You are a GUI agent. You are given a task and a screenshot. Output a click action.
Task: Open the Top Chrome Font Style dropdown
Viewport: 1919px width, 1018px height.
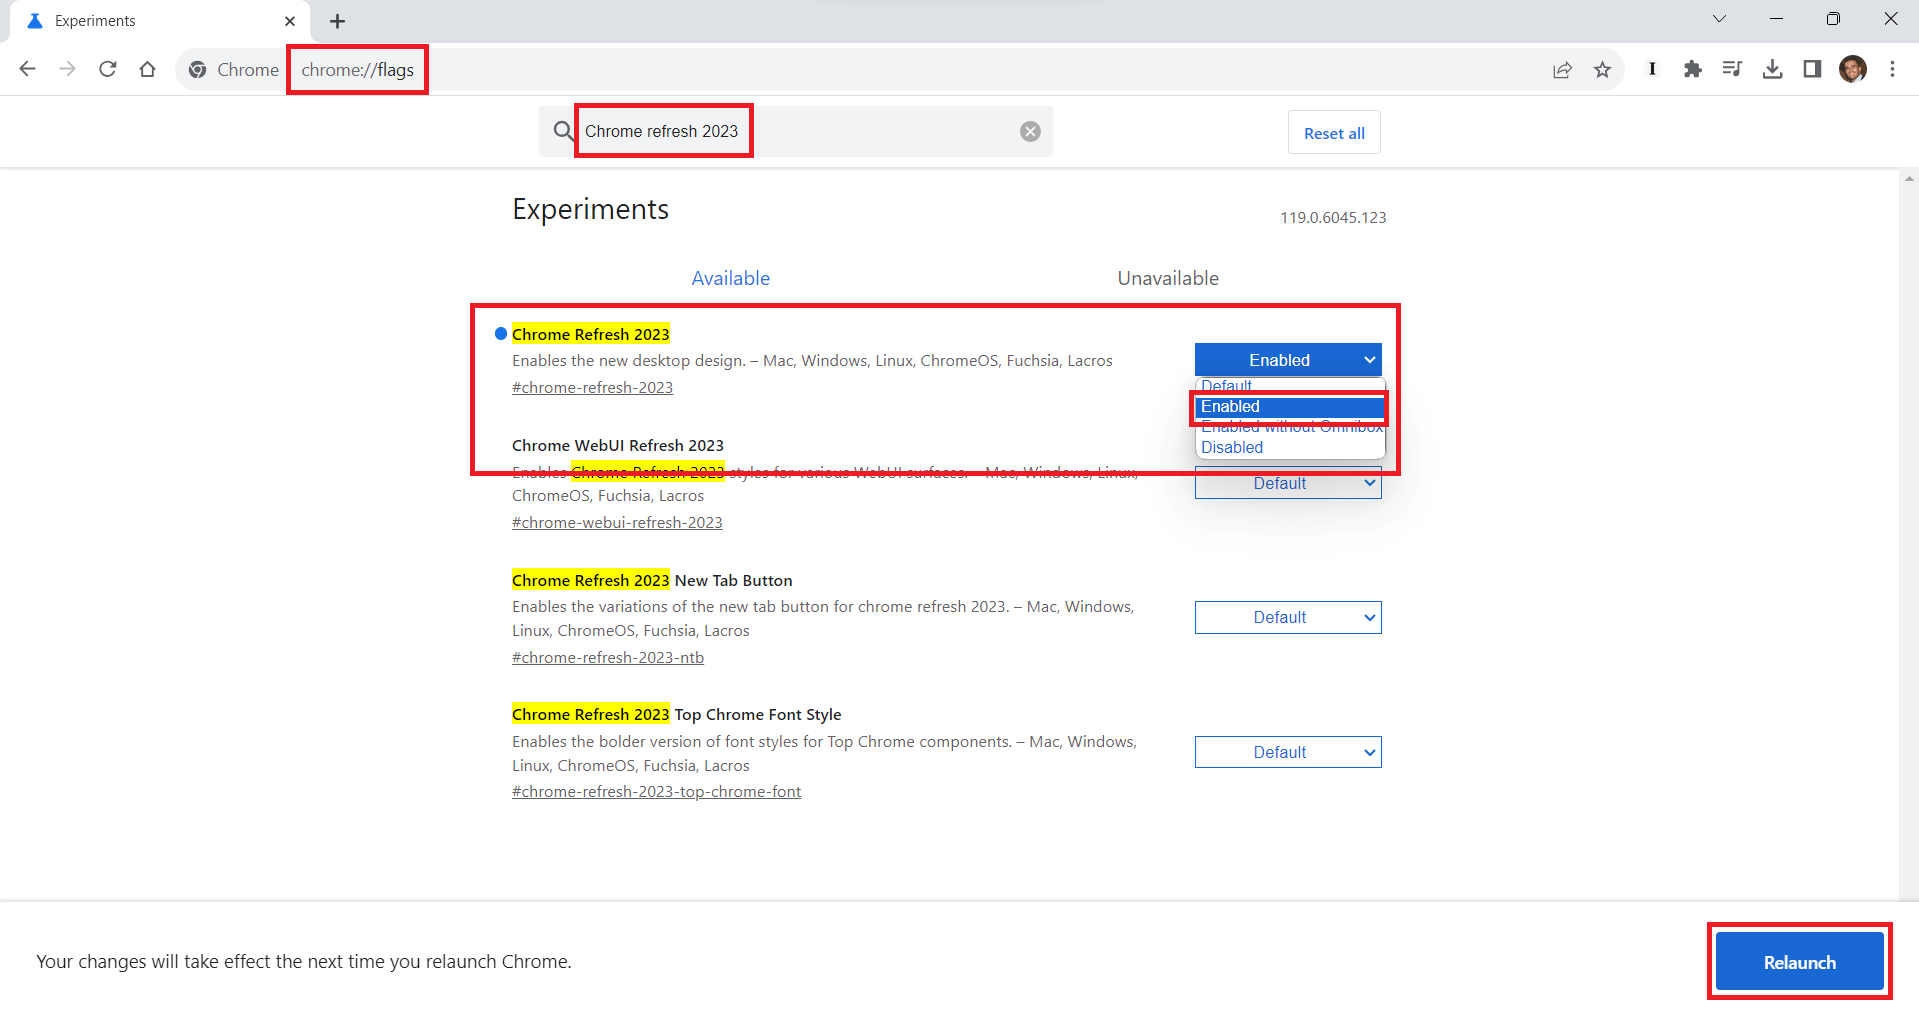coord(1288,752)
